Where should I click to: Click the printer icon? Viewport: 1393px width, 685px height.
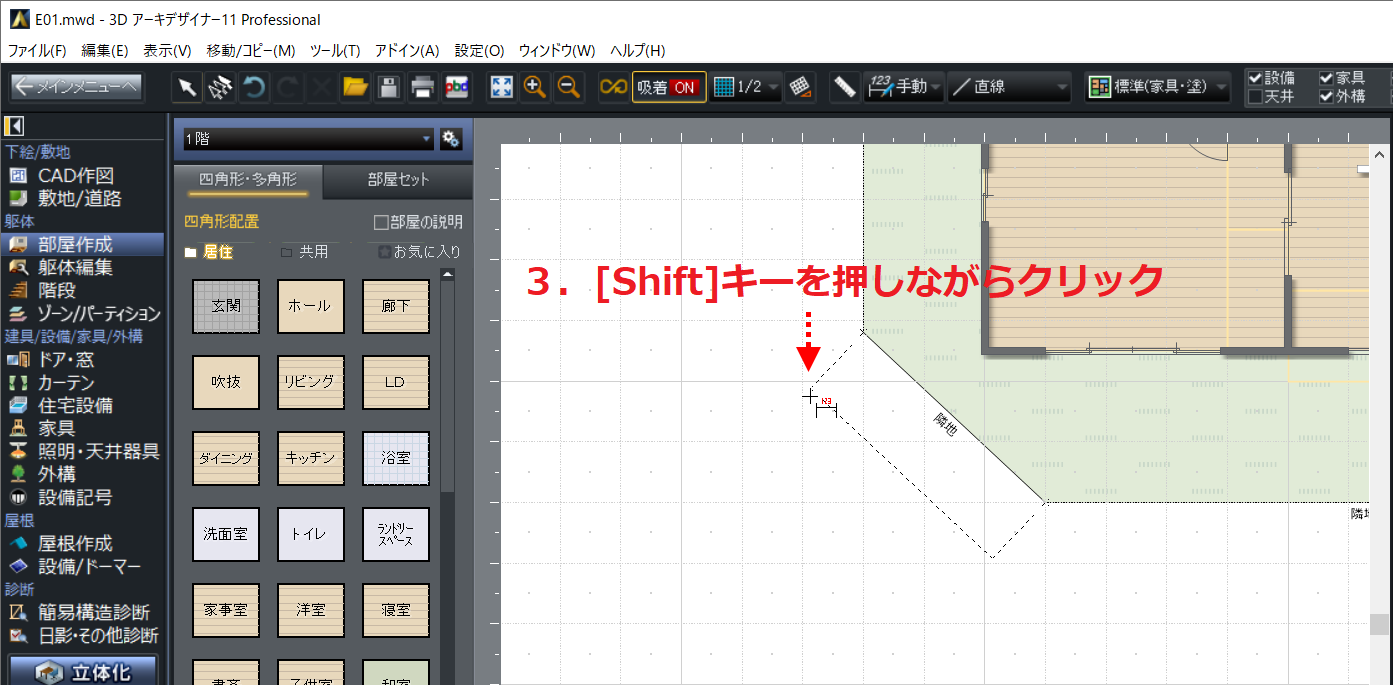pyautogui.click(x=423, y=87)
